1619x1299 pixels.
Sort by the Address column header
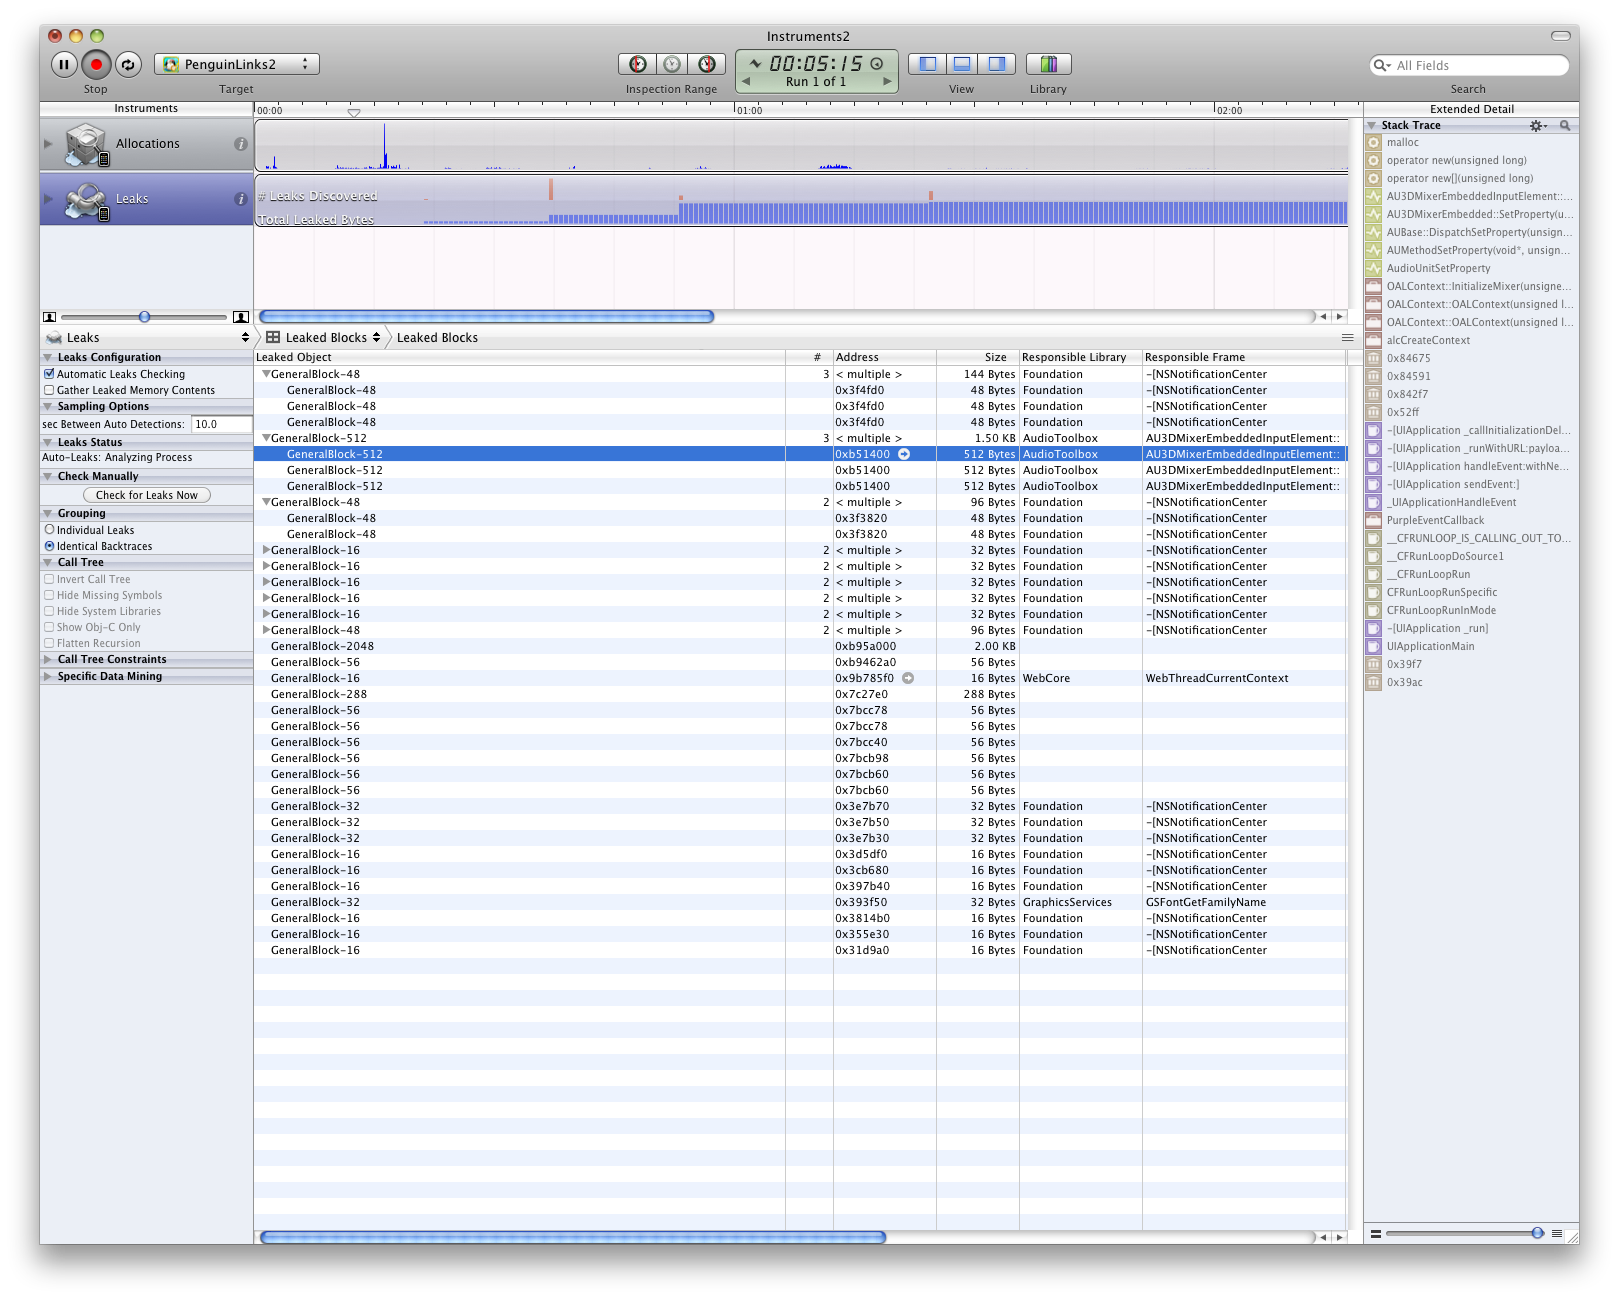885,357
